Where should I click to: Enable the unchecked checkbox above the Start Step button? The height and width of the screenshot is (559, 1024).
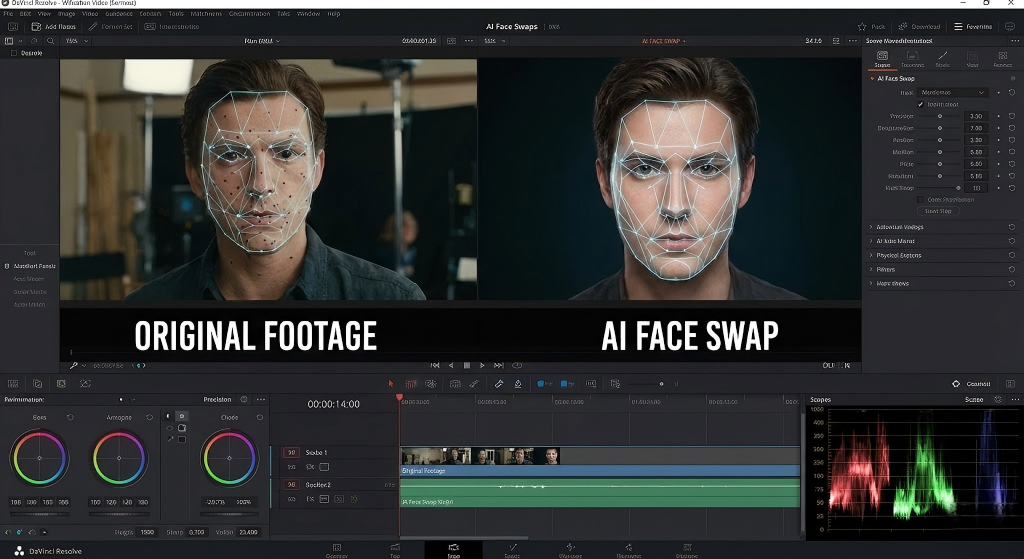tap(921, 199)
